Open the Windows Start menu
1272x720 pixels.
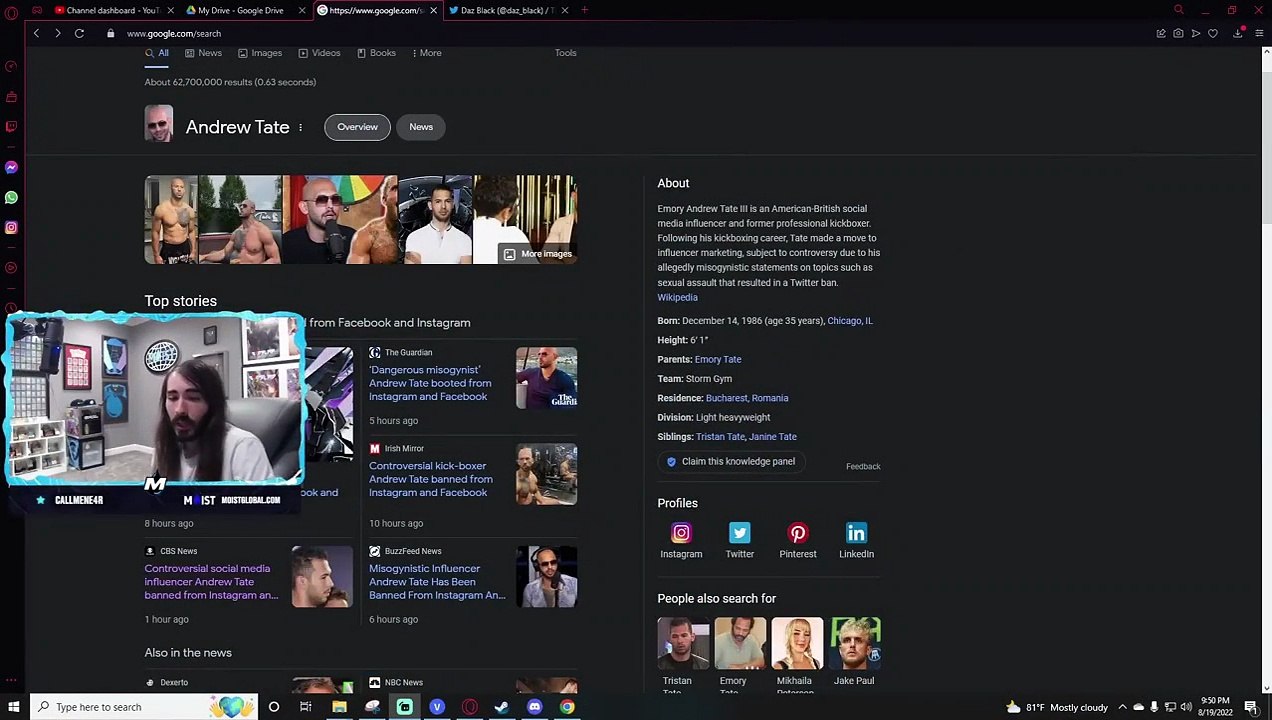pos(13,707)
